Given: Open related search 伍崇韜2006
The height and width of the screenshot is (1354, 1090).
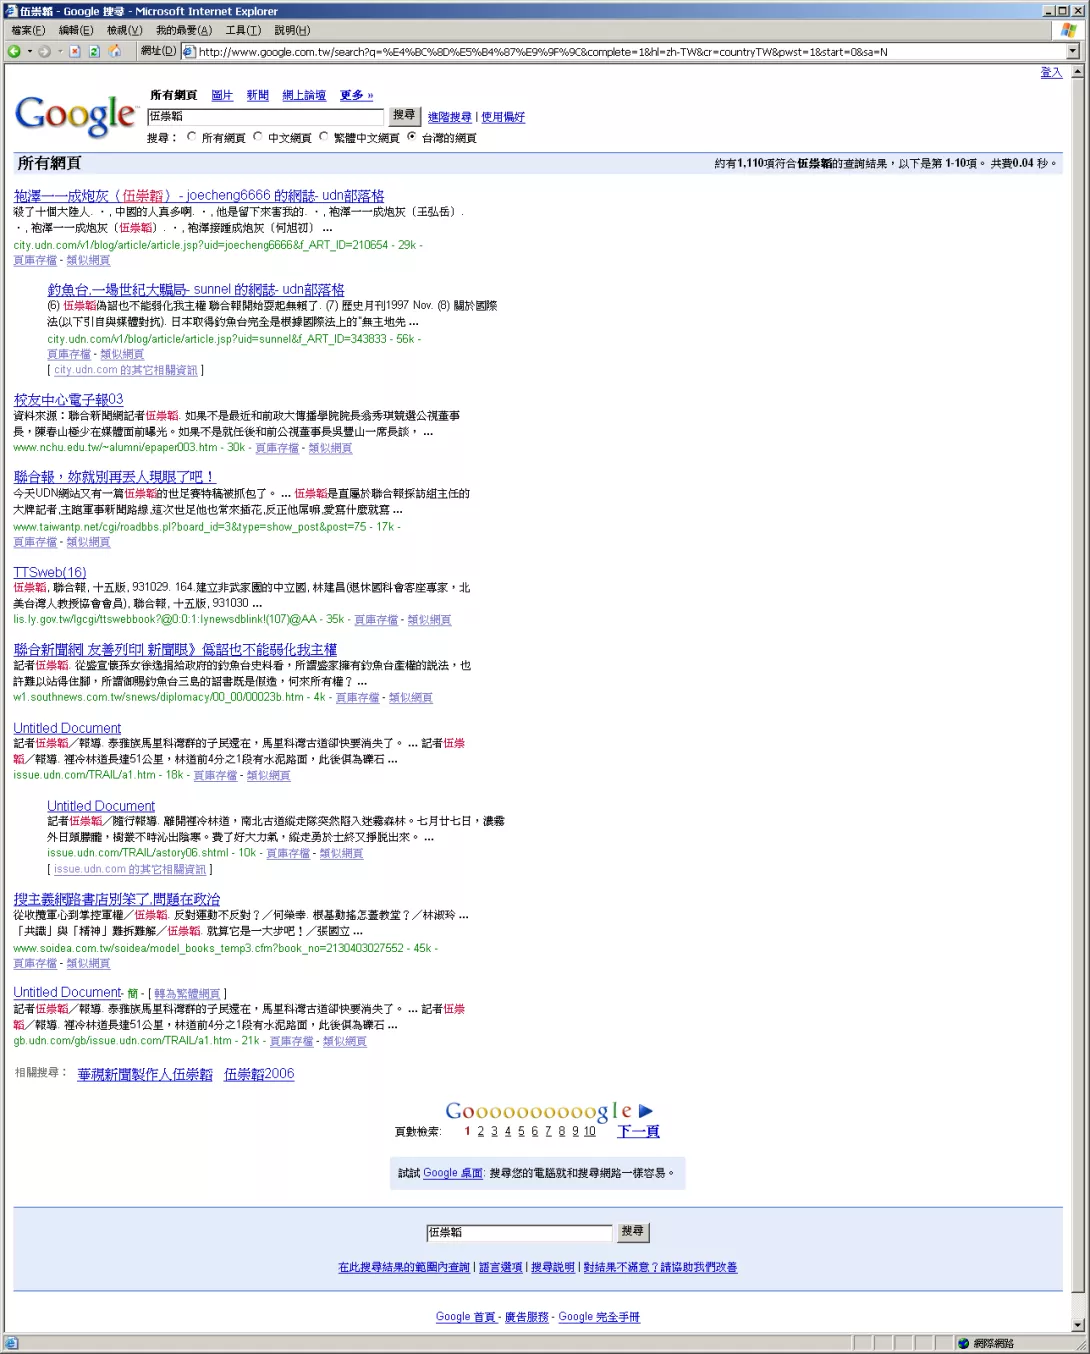Looking at the screenshot, I should [x=259, y=1074].
